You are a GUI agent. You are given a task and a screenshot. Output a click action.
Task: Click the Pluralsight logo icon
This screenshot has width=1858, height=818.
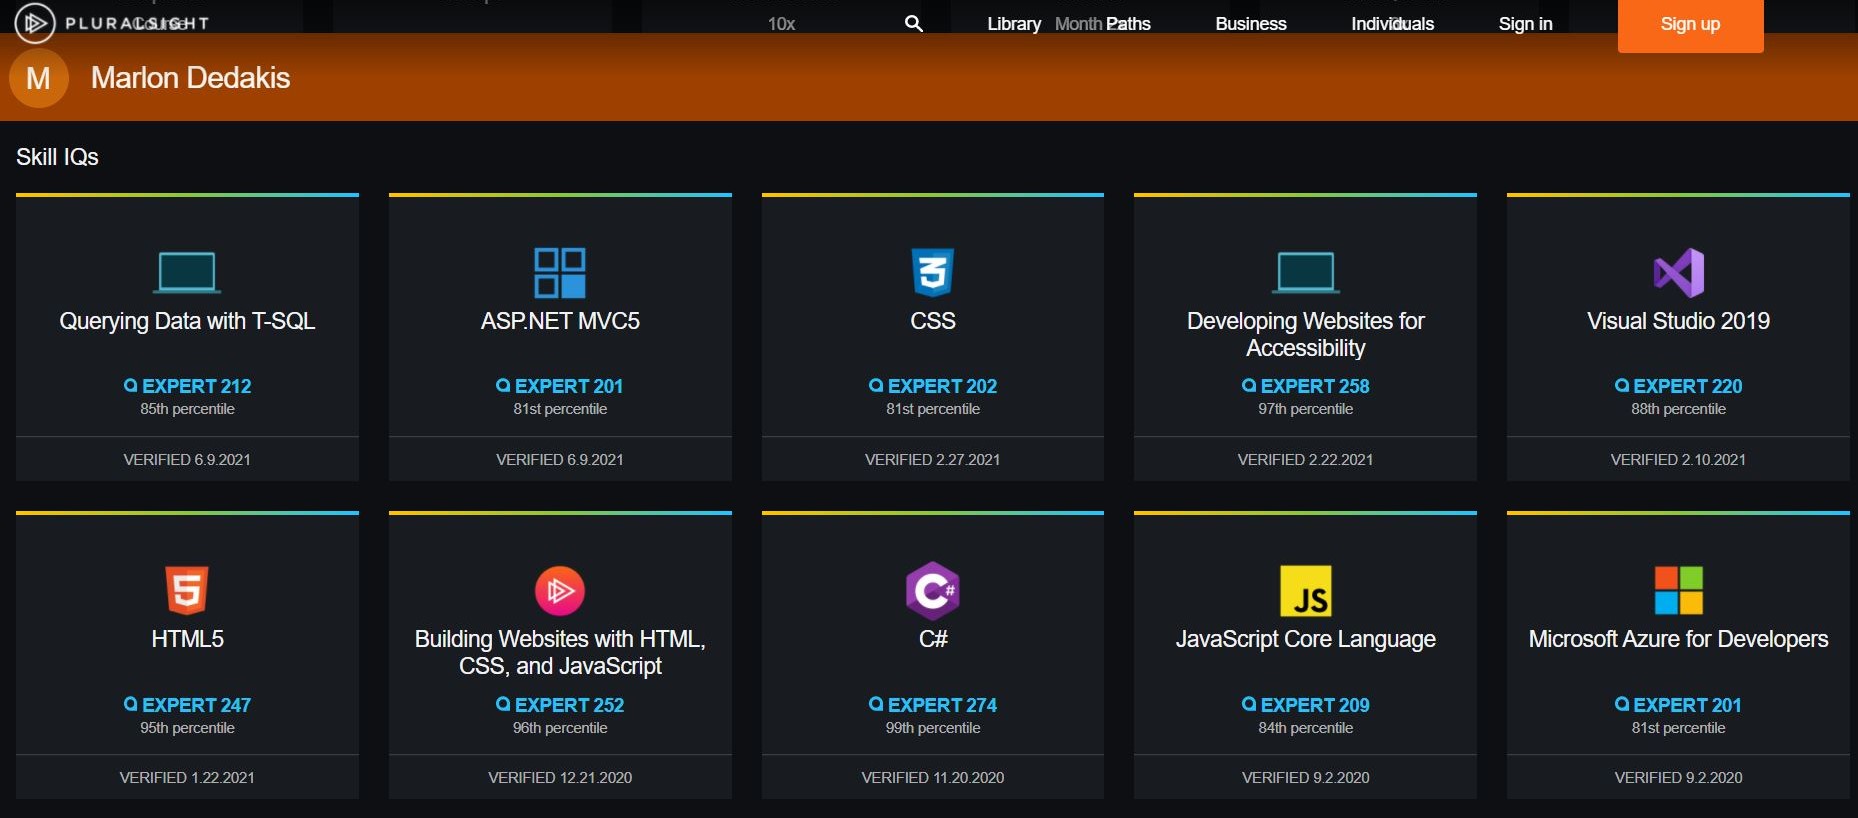click(35, 23)
